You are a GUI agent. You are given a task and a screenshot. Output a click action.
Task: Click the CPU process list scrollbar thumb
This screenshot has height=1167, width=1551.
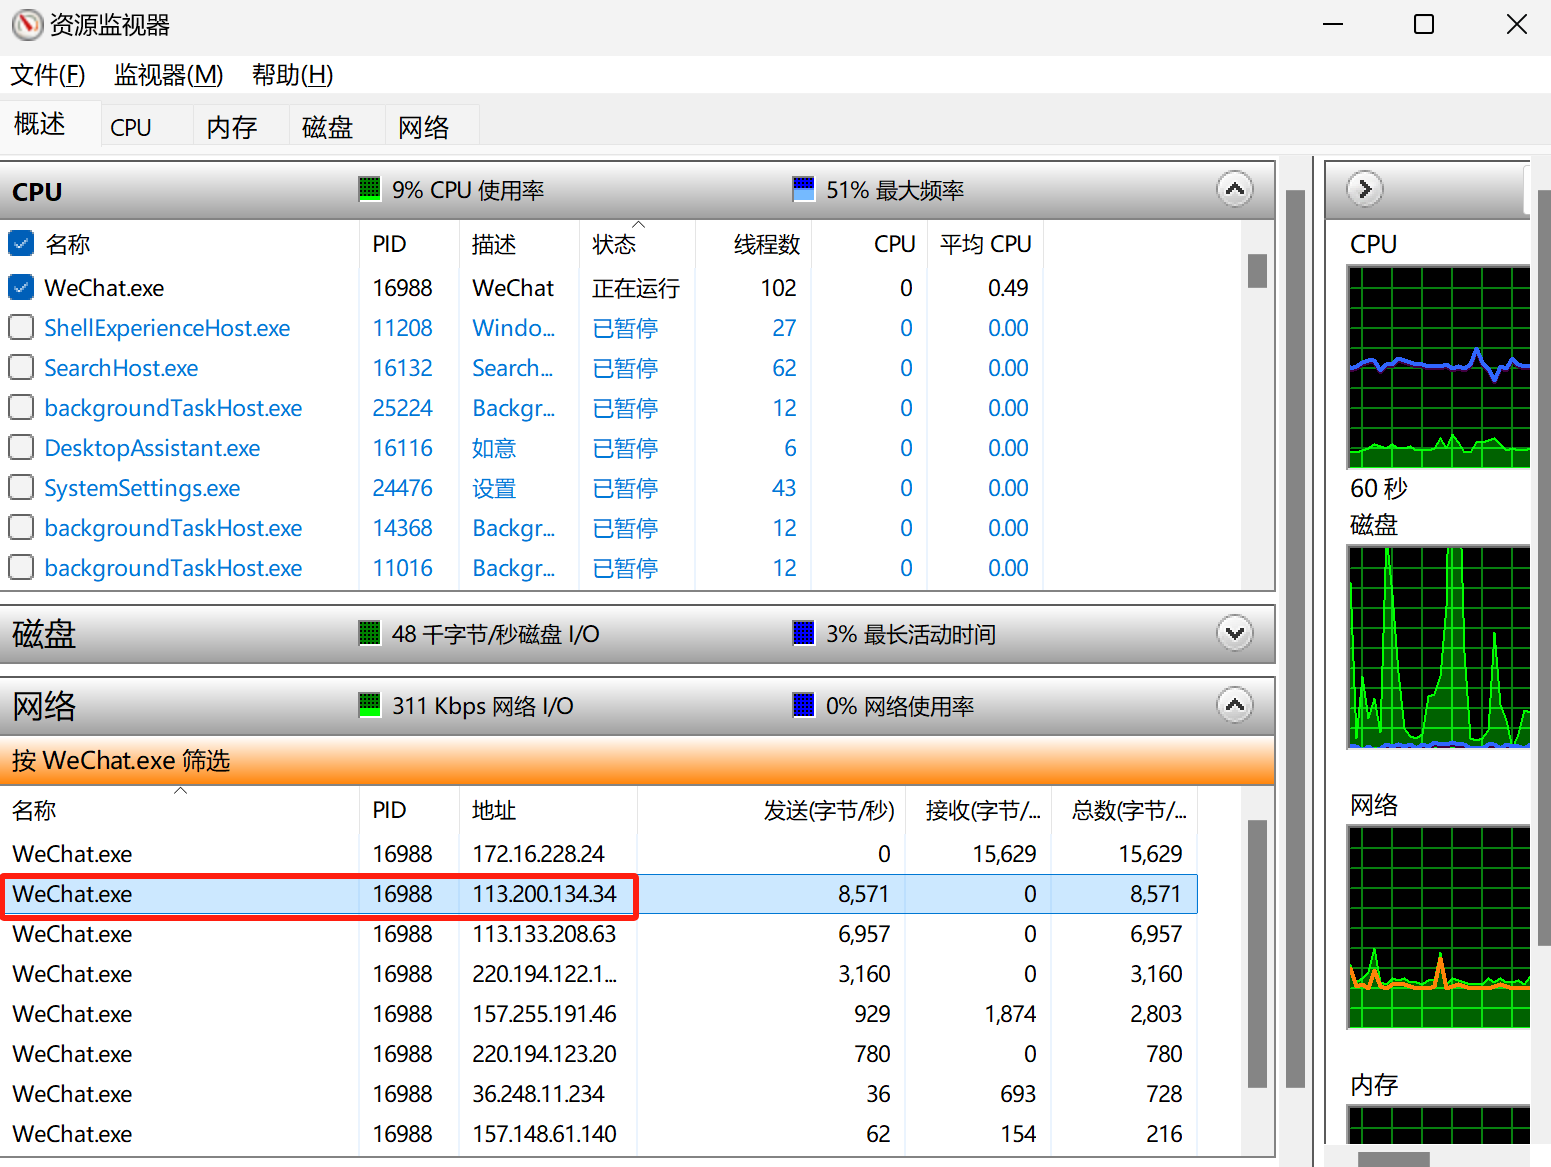(x=1257, y=271)
